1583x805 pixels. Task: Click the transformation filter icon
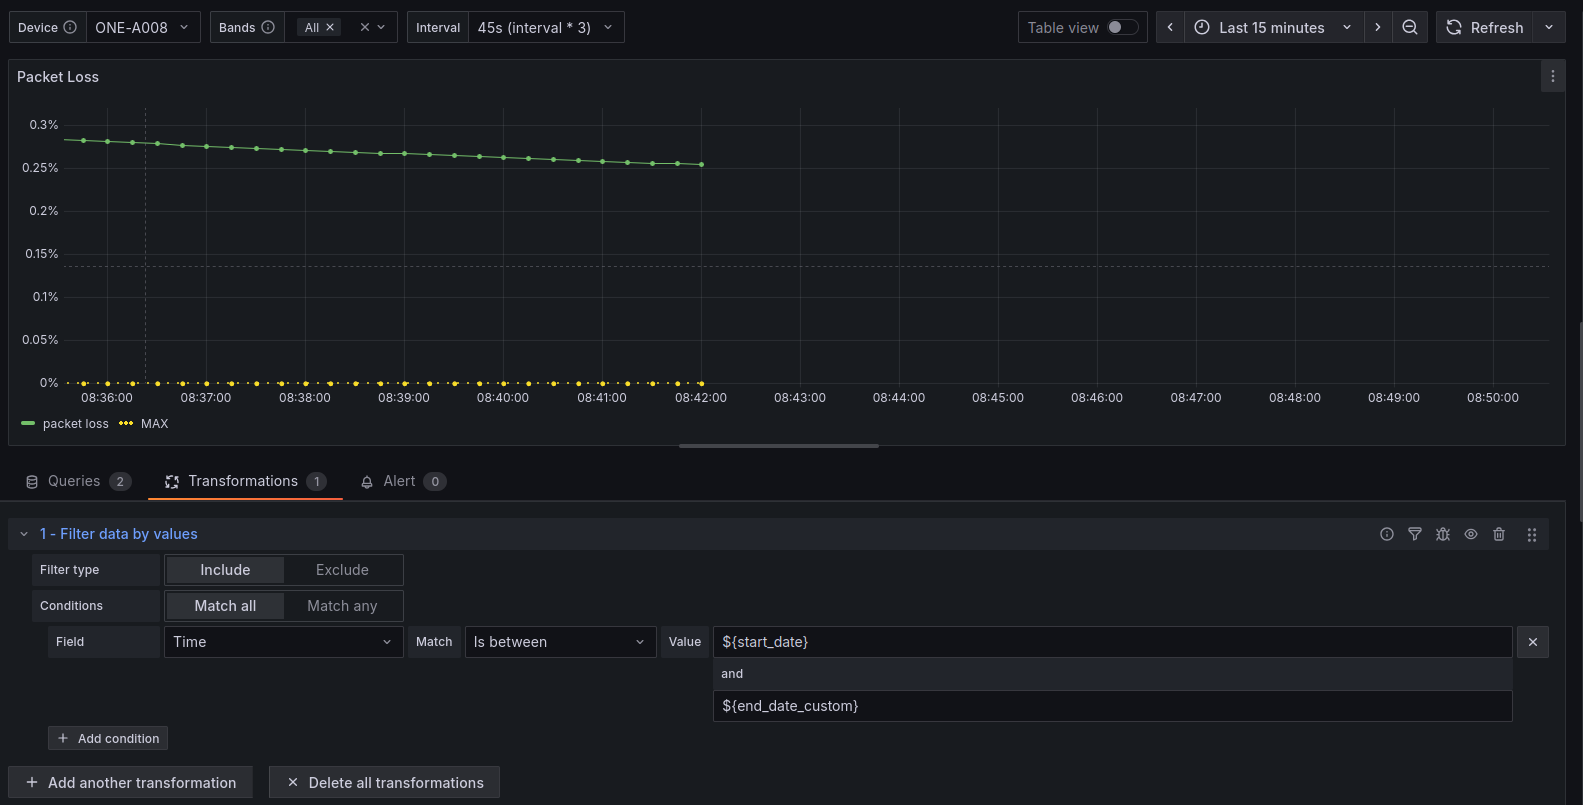click(1415, 534)
